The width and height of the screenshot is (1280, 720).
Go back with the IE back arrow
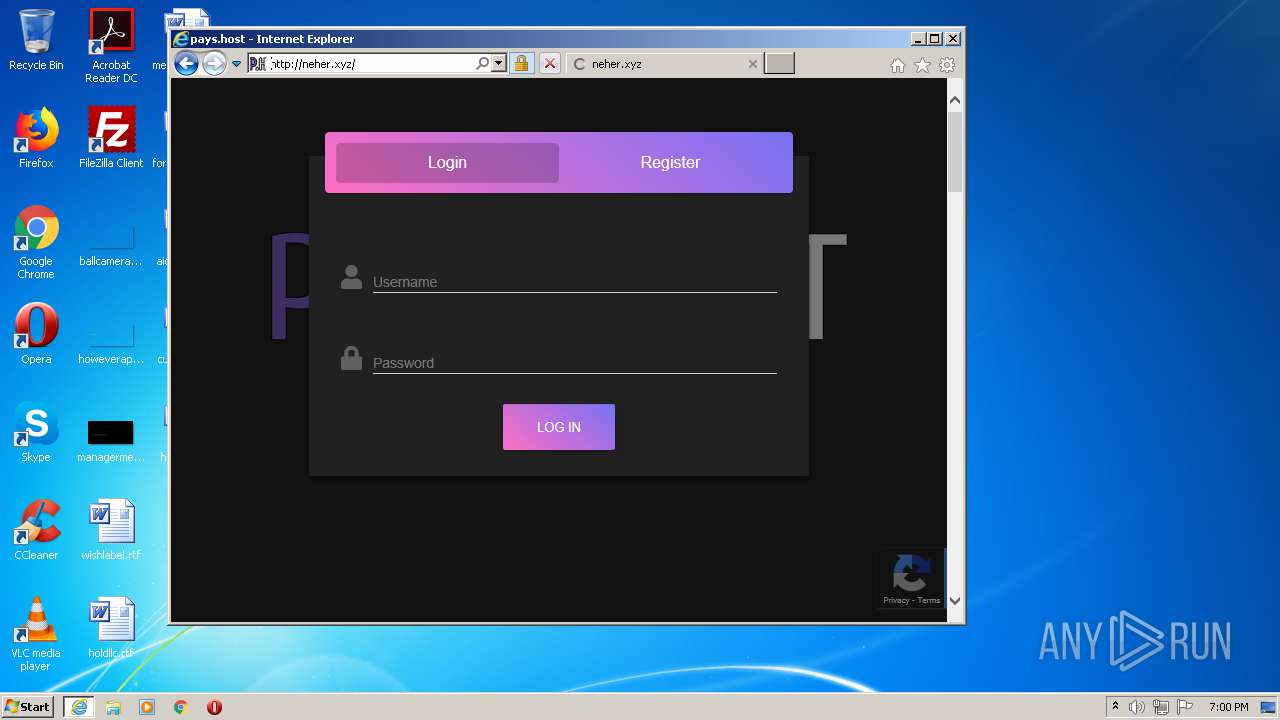pos(186,64)
